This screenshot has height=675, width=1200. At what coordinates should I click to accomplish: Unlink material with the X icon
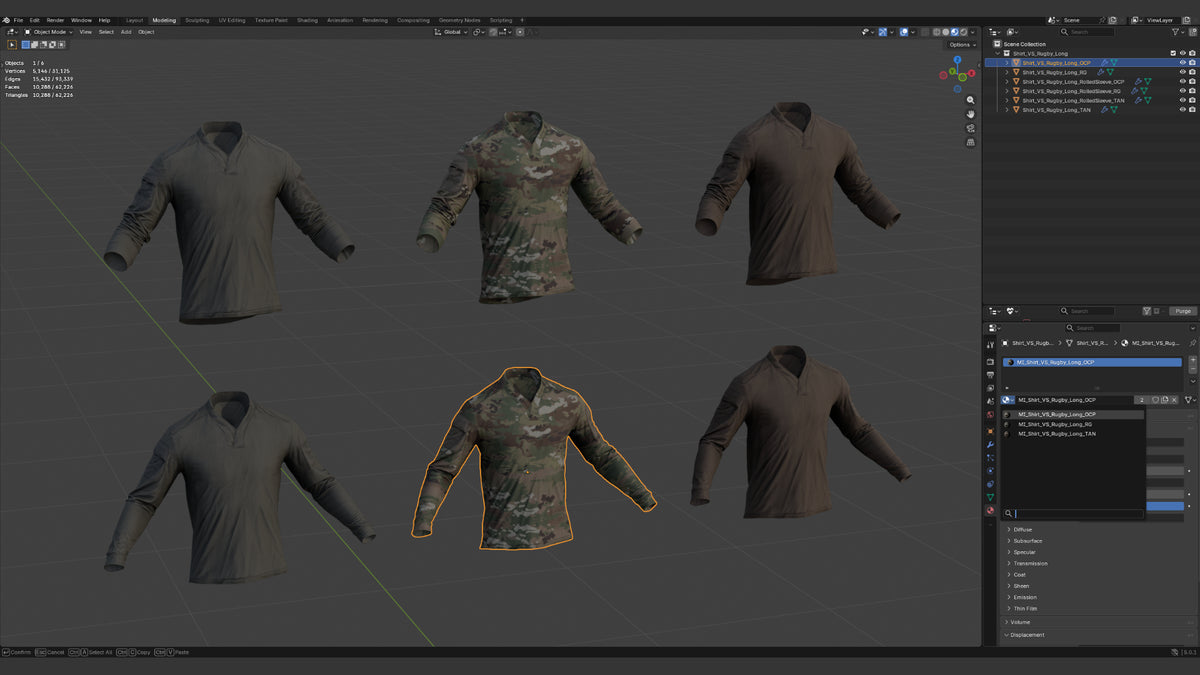1174,400
